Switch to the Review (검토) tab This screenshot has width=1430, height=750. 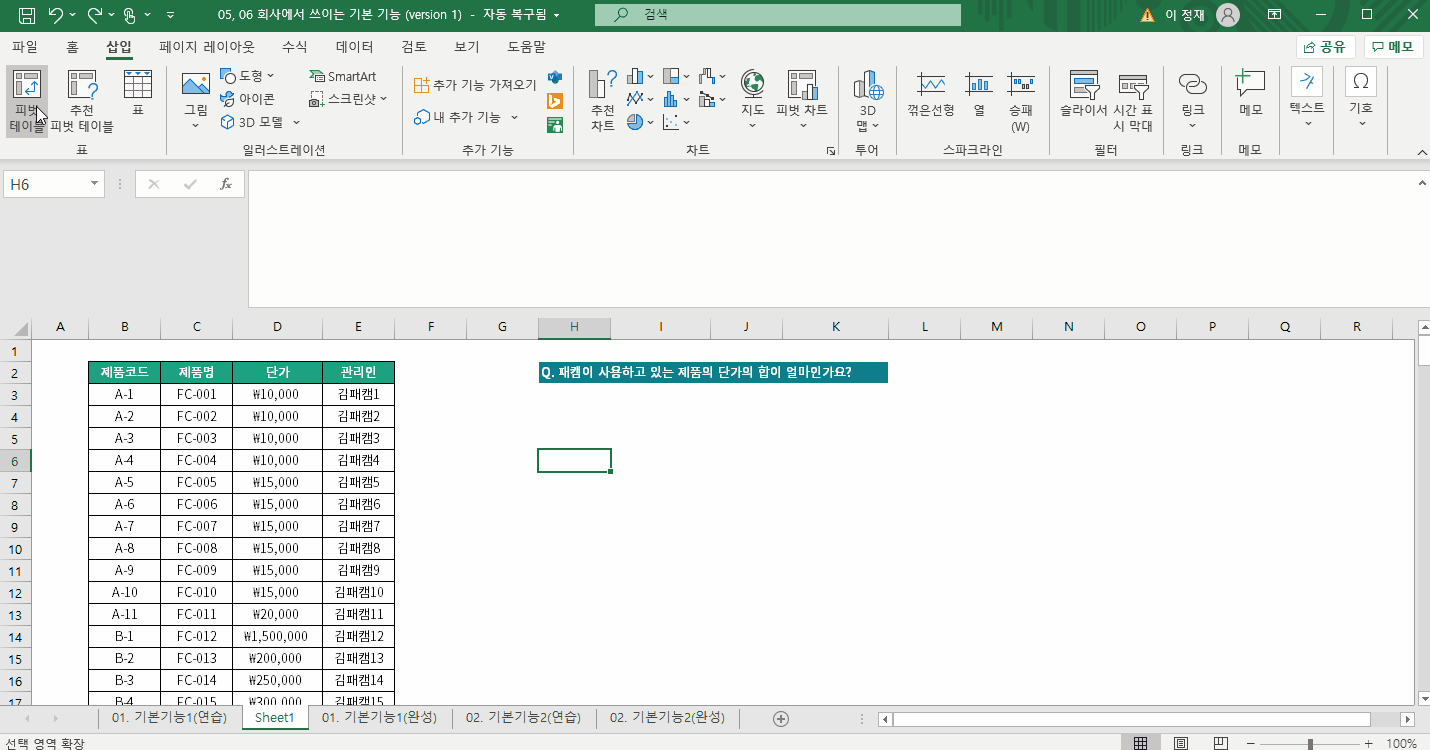coord(414,46)
